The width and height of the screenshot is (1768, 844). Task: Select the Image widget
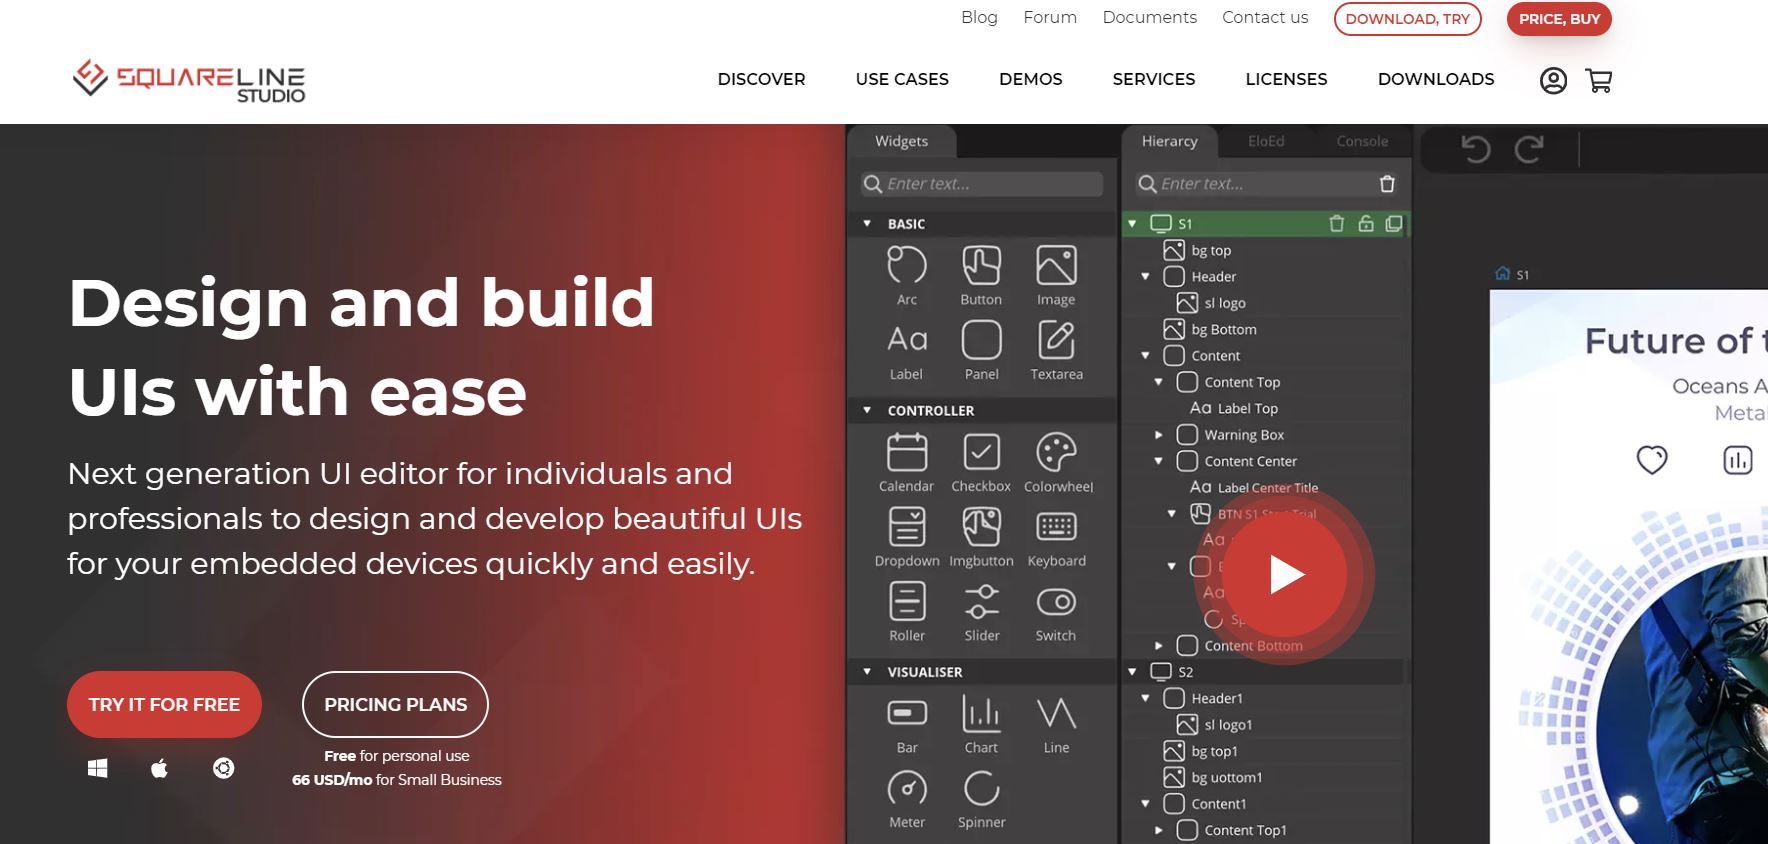tap(1056, 275)
